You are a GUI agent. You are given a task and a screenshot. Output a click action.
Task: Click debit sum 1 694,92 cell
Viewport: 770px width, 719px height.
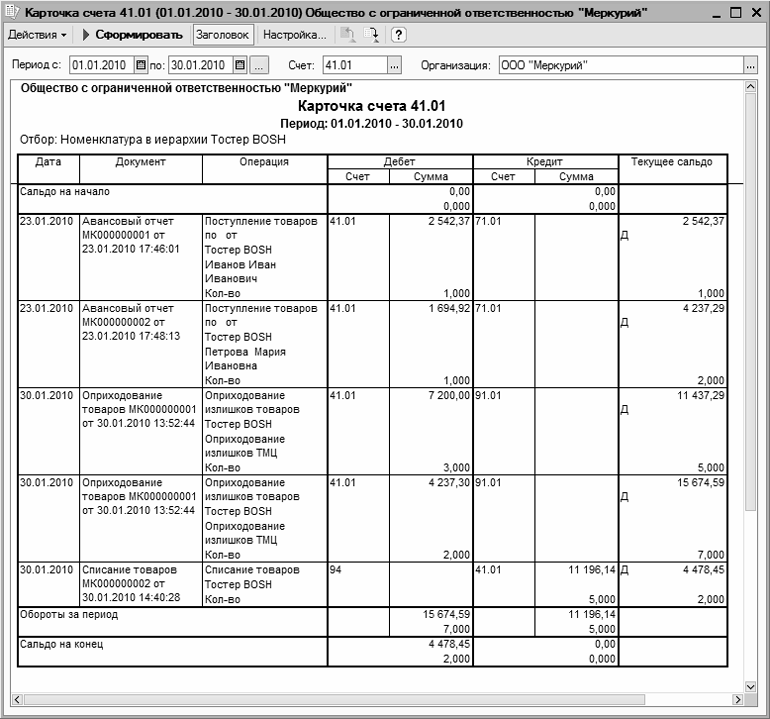(x=431, y=344)
